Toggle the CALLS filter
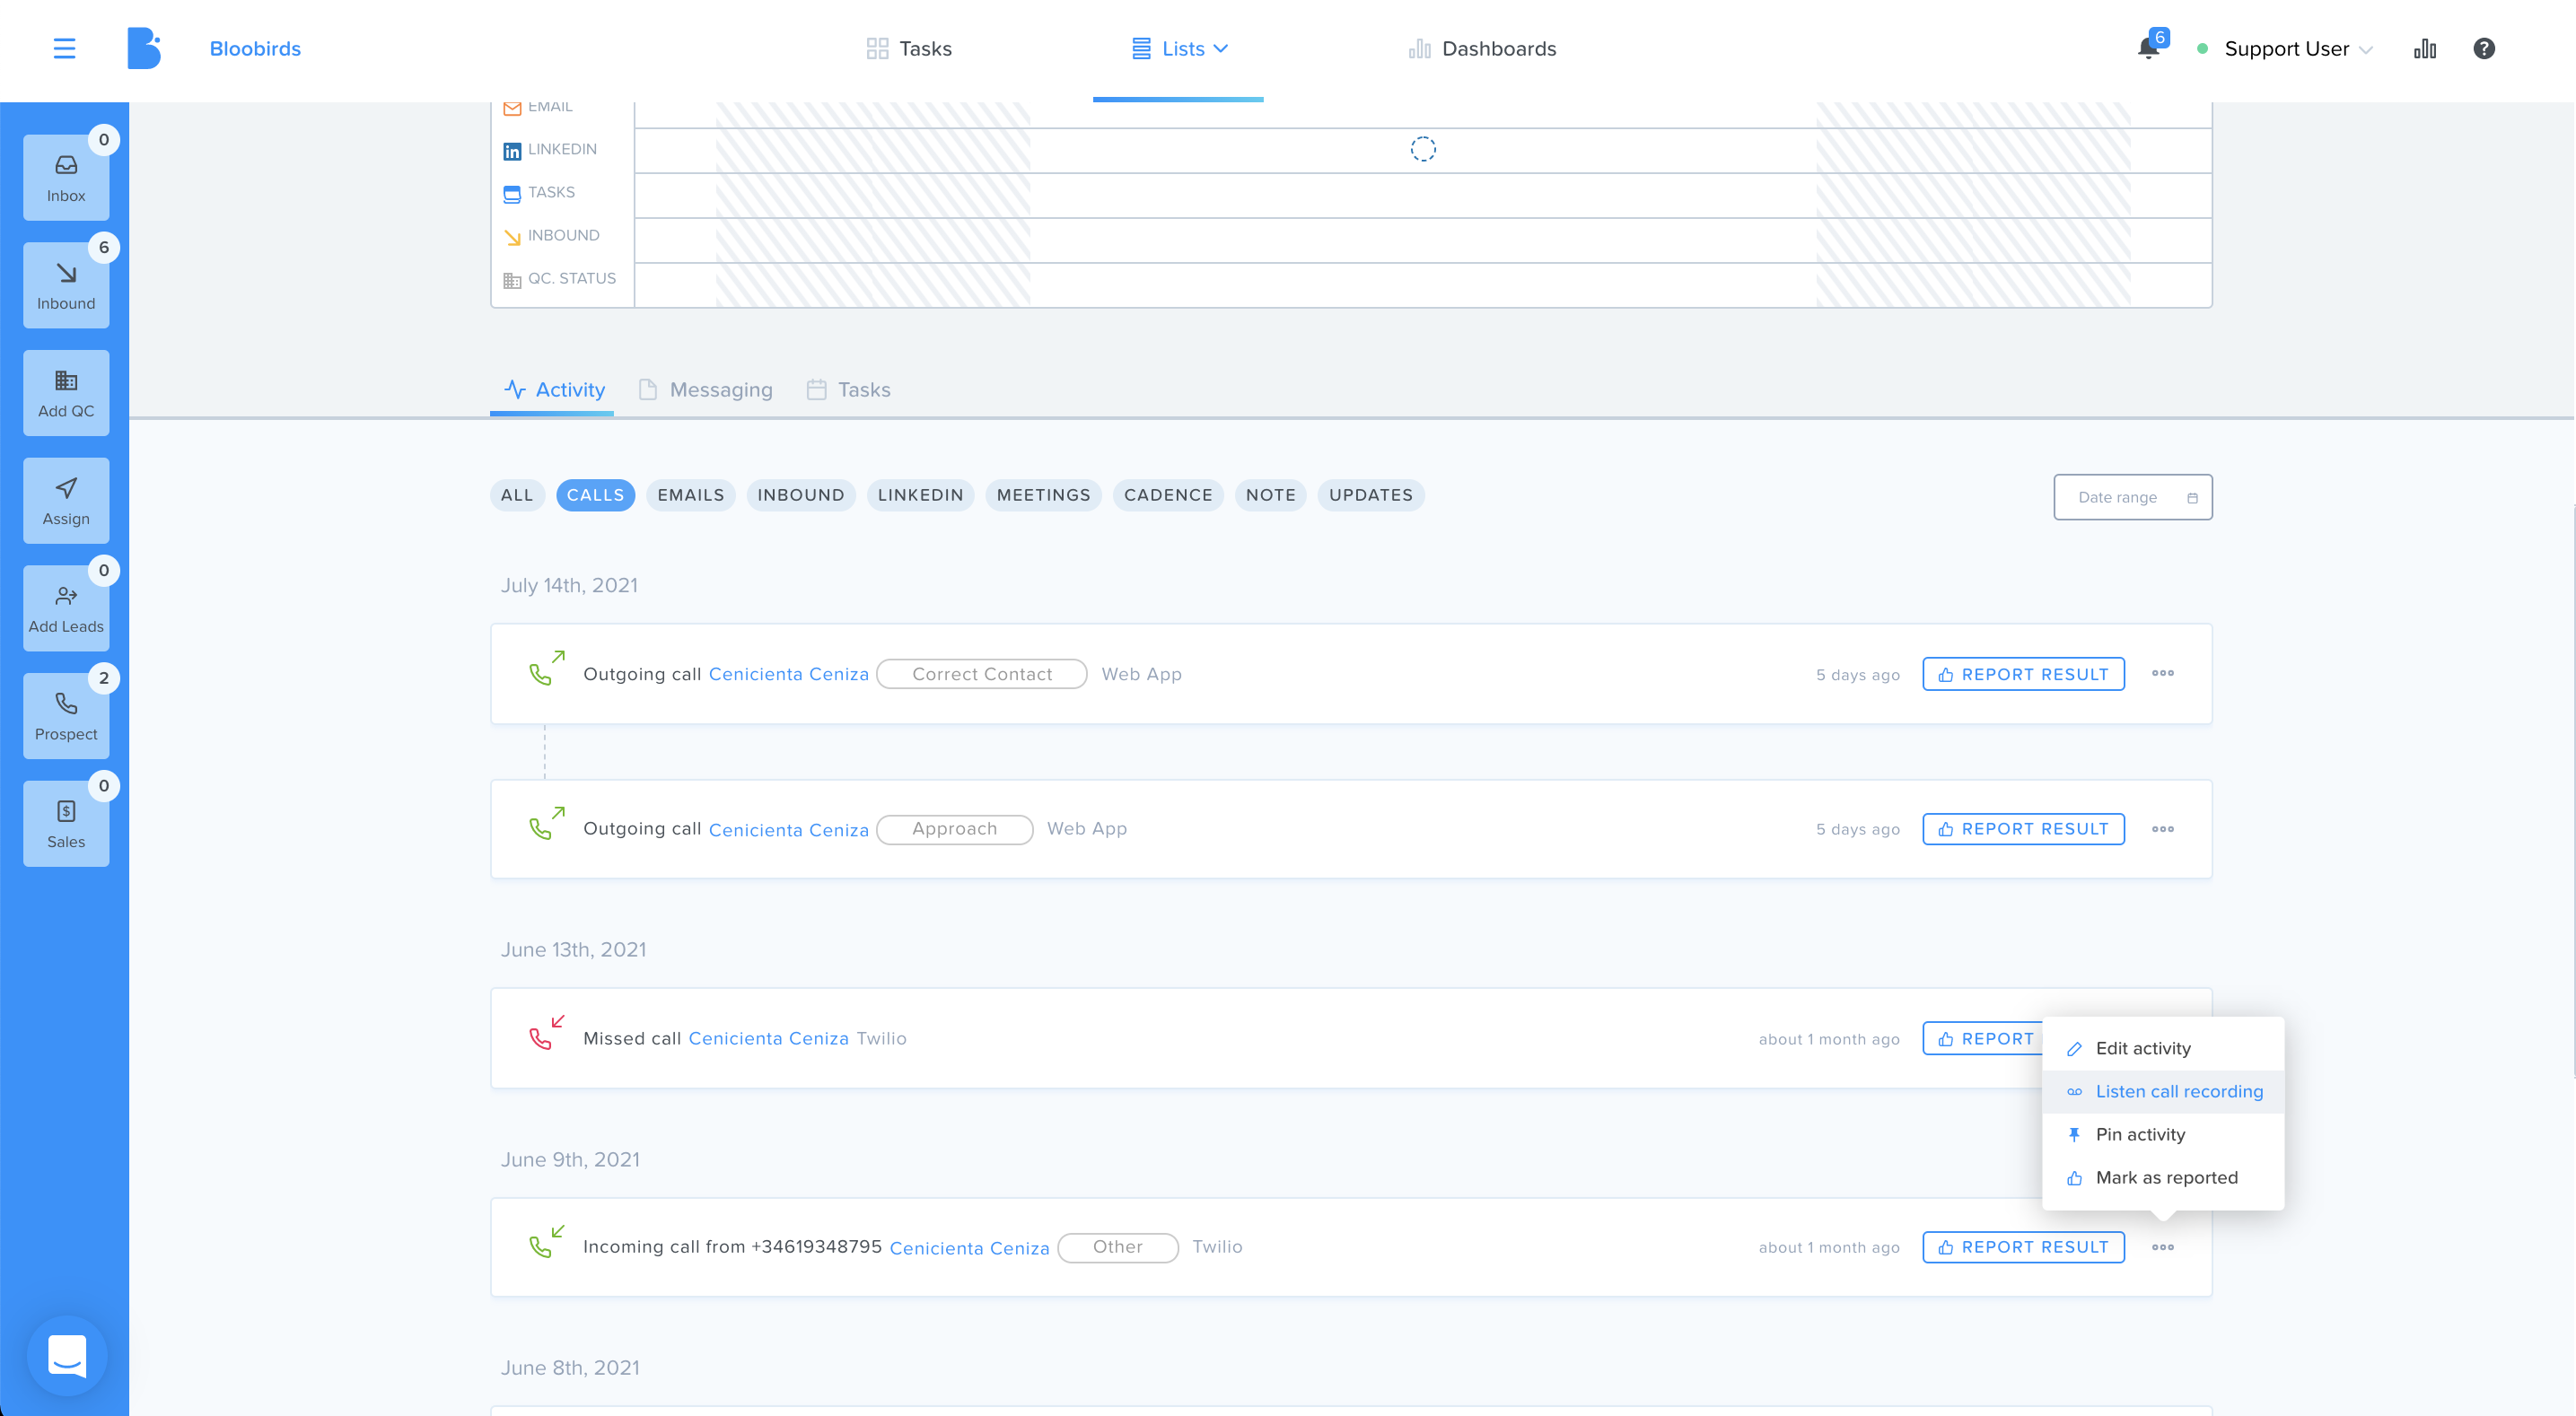Viewport: 2576px width, 1416px height. [595, 495]
